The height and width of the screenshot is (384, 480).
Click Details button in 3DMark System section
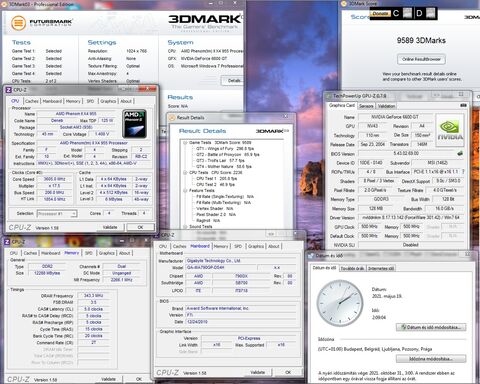233,81
